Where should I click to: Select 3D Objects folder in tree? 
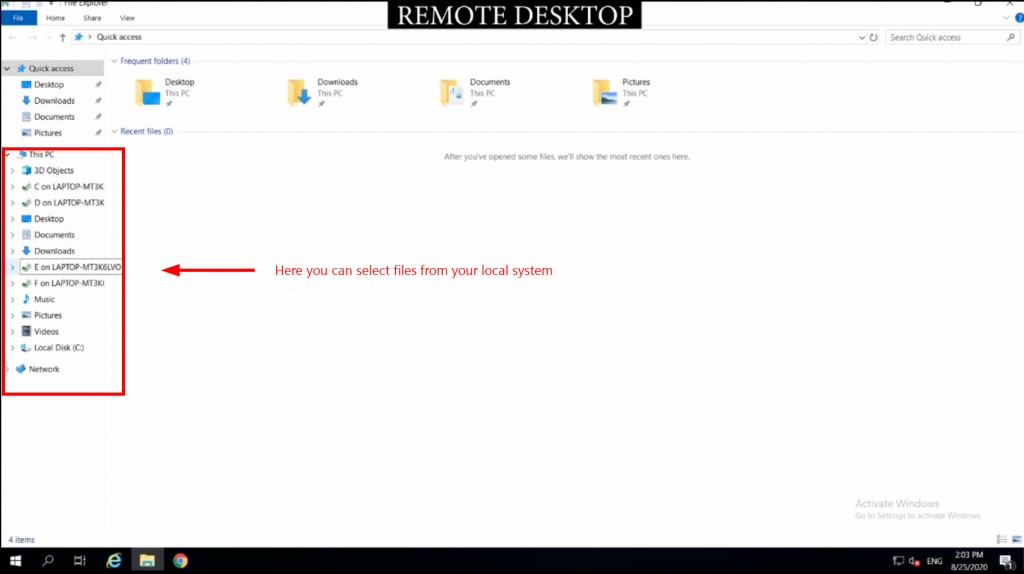click(x=54, y=170)
